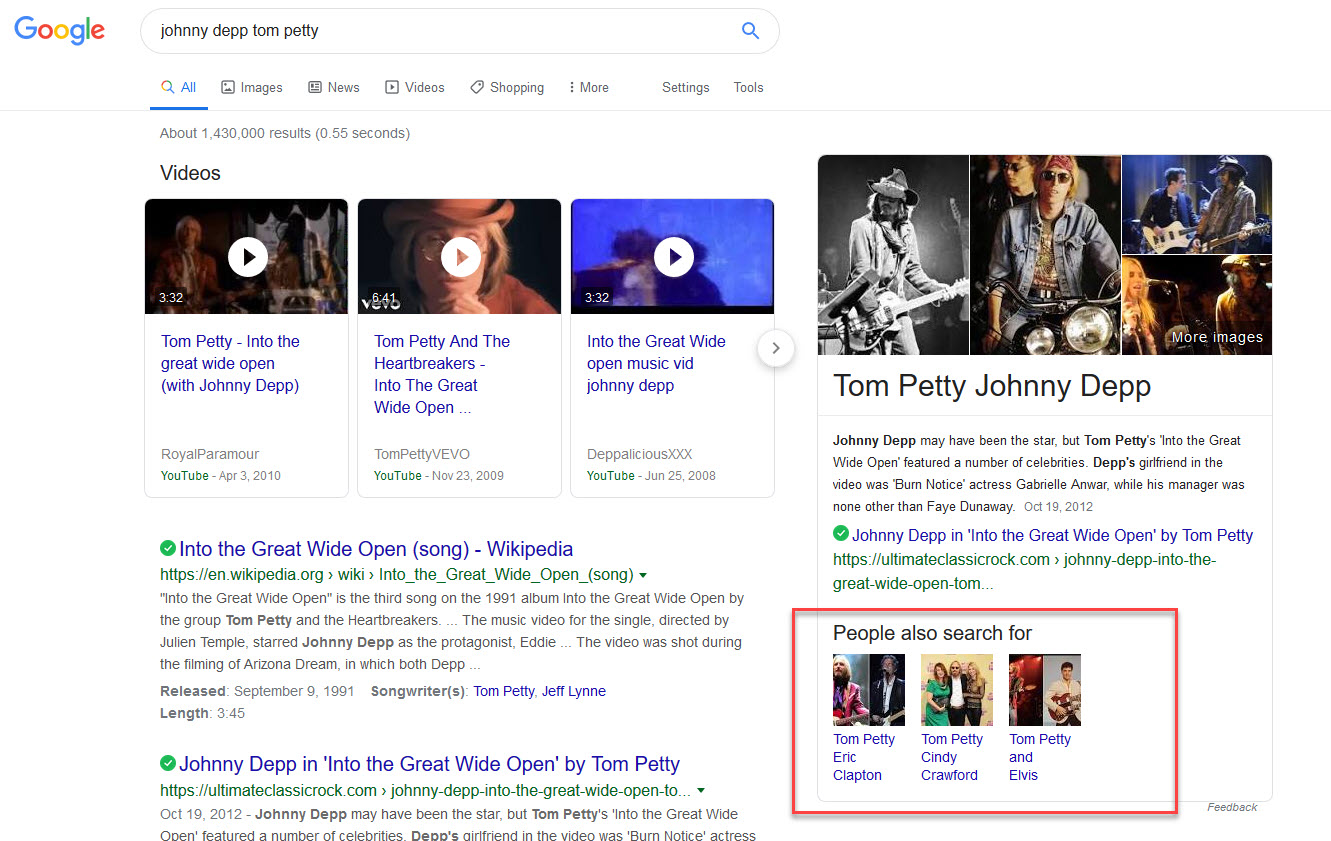Image resolution: width=1331 pixels, height=841 pixels.
Task: Click More images in knowledge panel
Action: 1217,337
